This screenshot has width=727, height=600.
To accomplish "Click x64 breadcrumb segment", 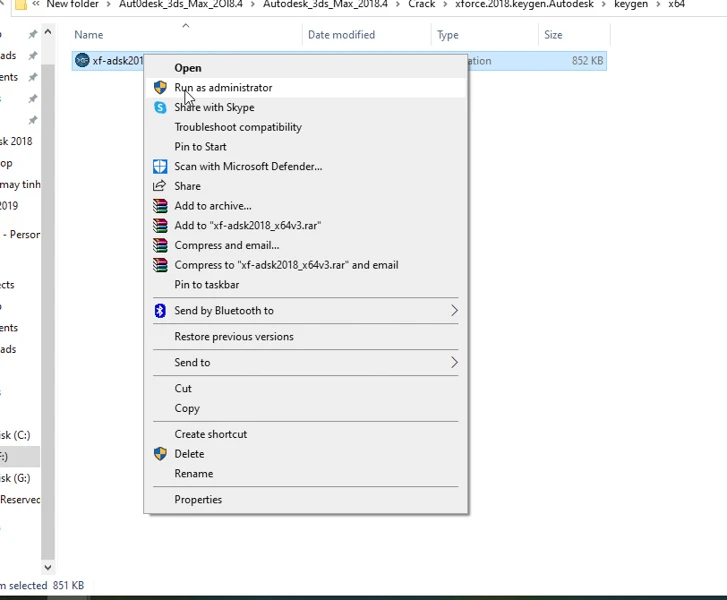I will pyautogui.click(x=676, y=4).
